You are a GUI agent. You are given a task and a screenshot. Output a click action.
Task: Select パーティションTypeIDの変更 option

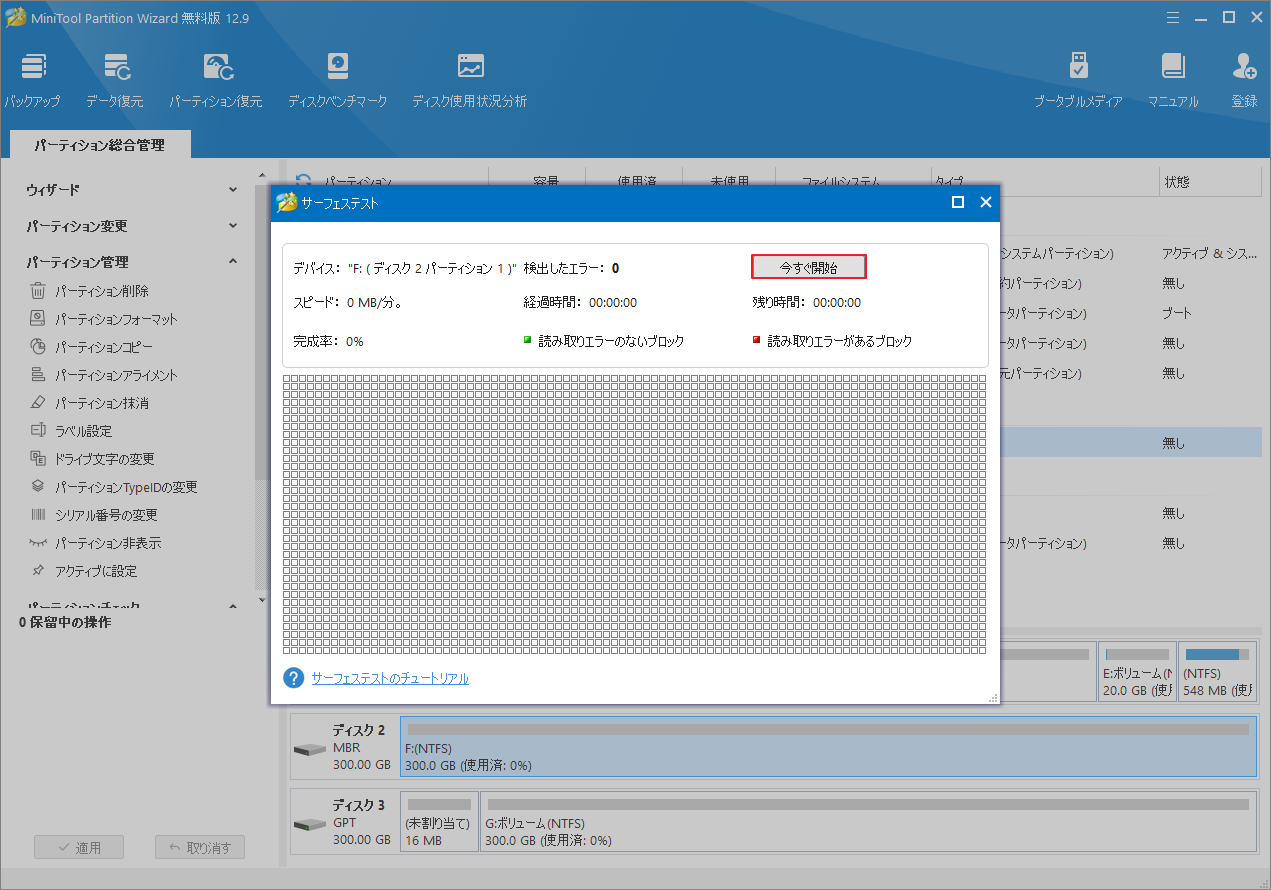[x=113, y=487]
